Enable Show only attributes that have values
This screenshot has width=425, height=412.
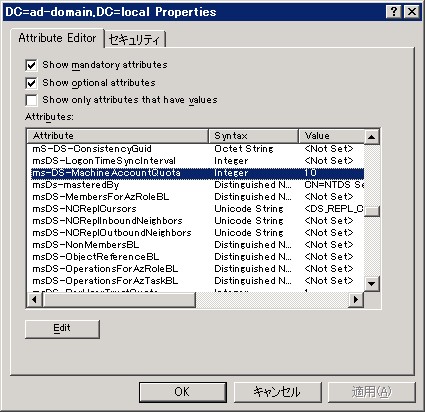point(31,100)
